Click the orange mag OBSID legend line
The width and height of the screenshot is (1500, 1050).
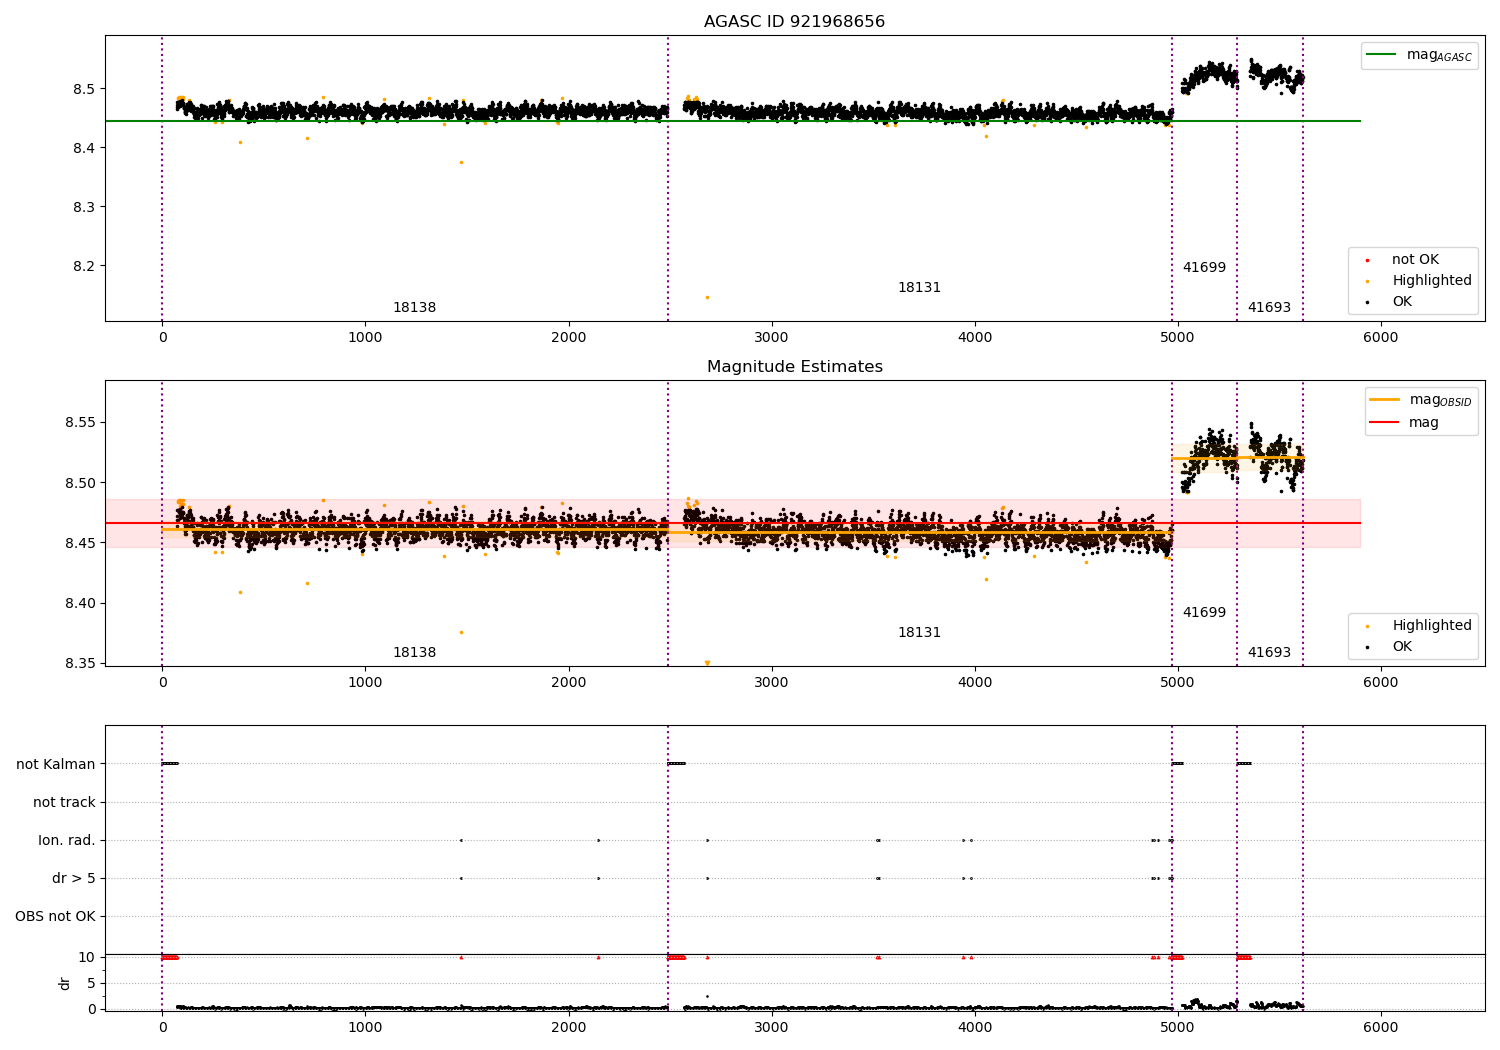[1384, 400]
